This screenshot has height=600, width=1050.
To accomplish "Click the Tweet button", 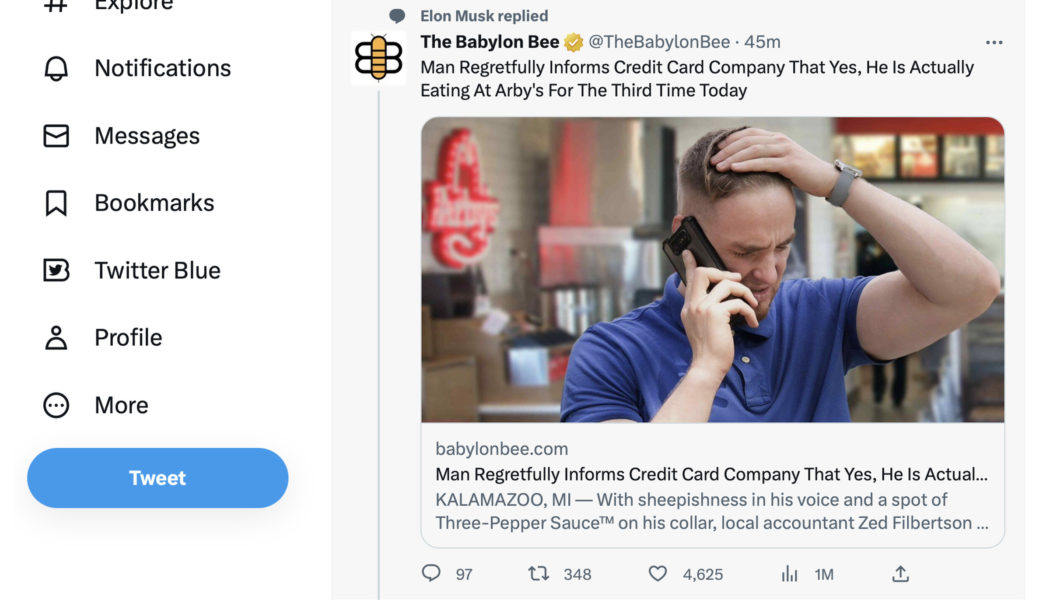I will [x=156, y=478].
